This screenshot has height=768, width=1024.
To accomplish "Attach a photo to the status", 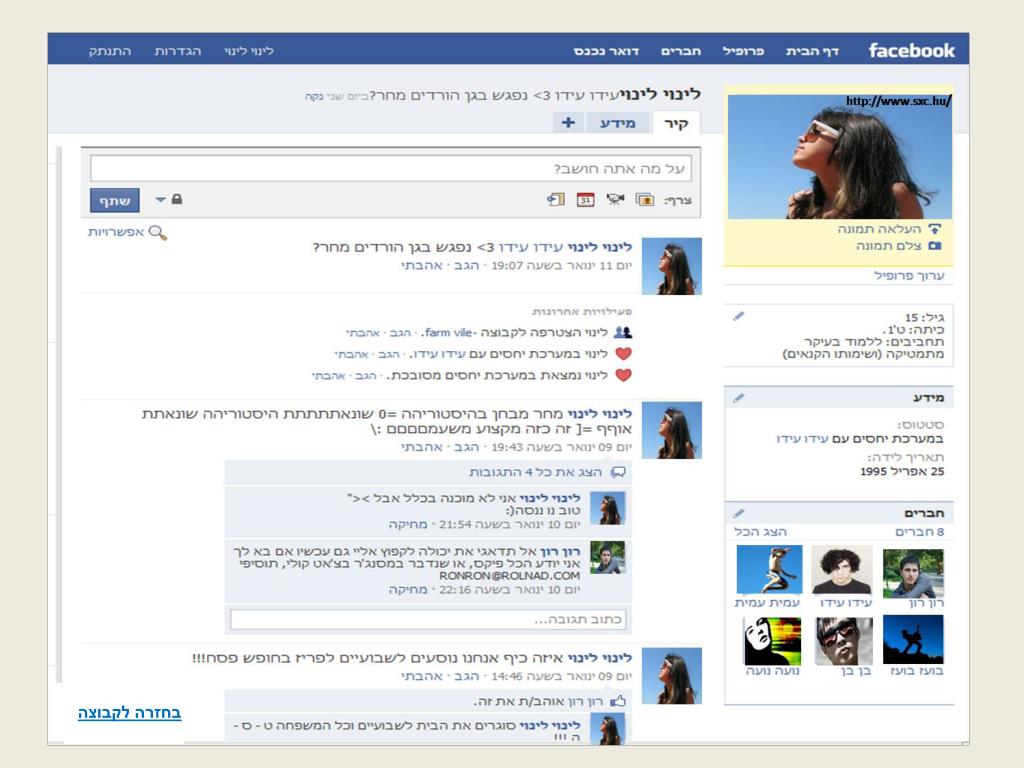I will 645,200.
